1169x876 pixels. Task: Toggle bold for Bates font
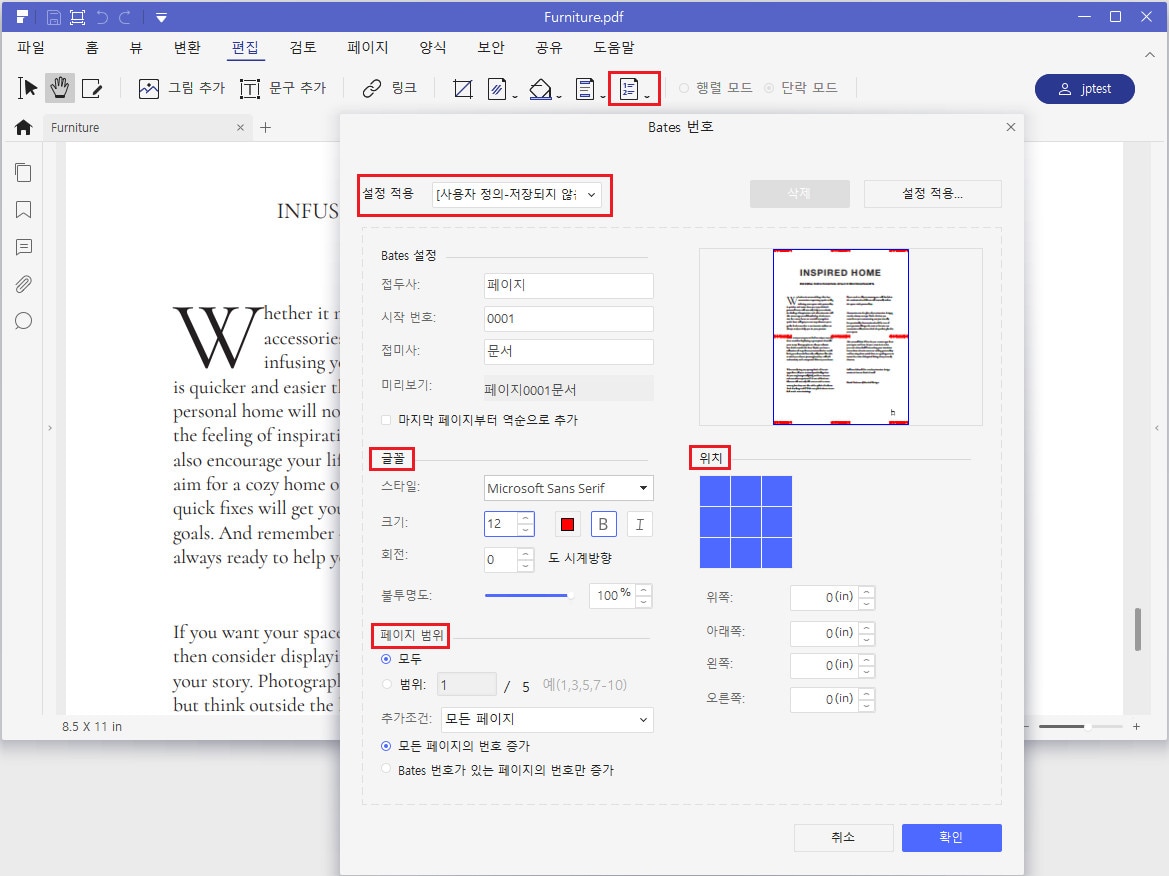[603, 524]
